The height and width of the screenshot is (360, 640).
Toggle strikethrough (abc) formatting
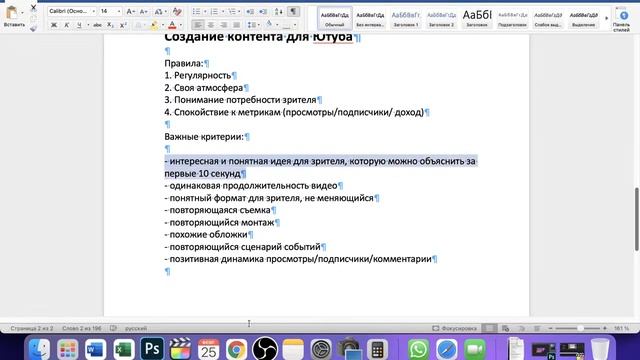pos(97,25)
